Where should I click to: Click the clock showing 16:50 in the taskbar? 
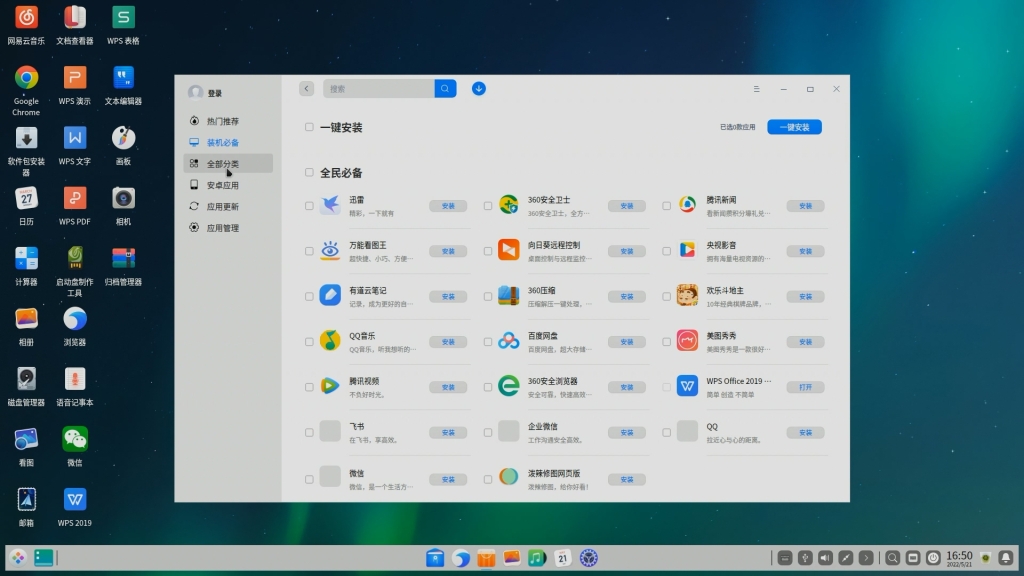[x=959, y=558]
